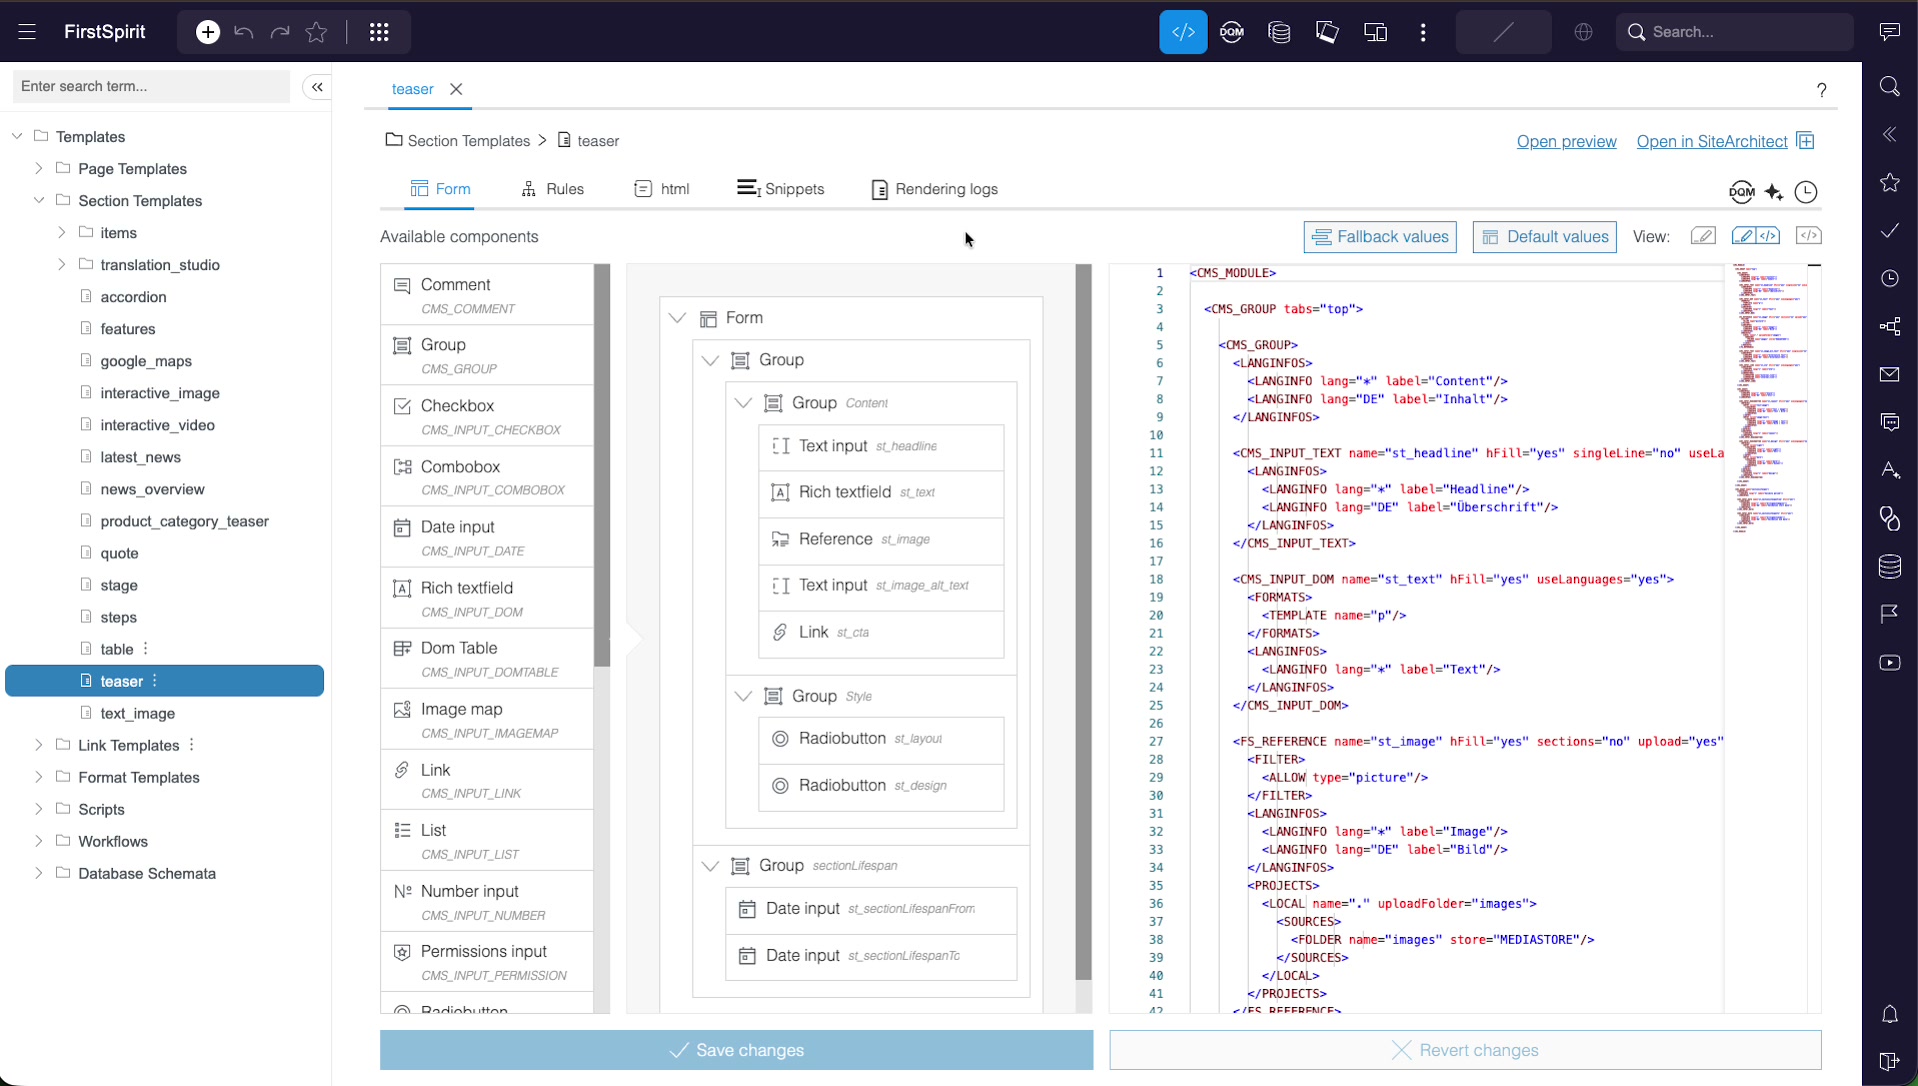Switch to split form and code view
1918x1086 pixels.
coord(1756,236)
